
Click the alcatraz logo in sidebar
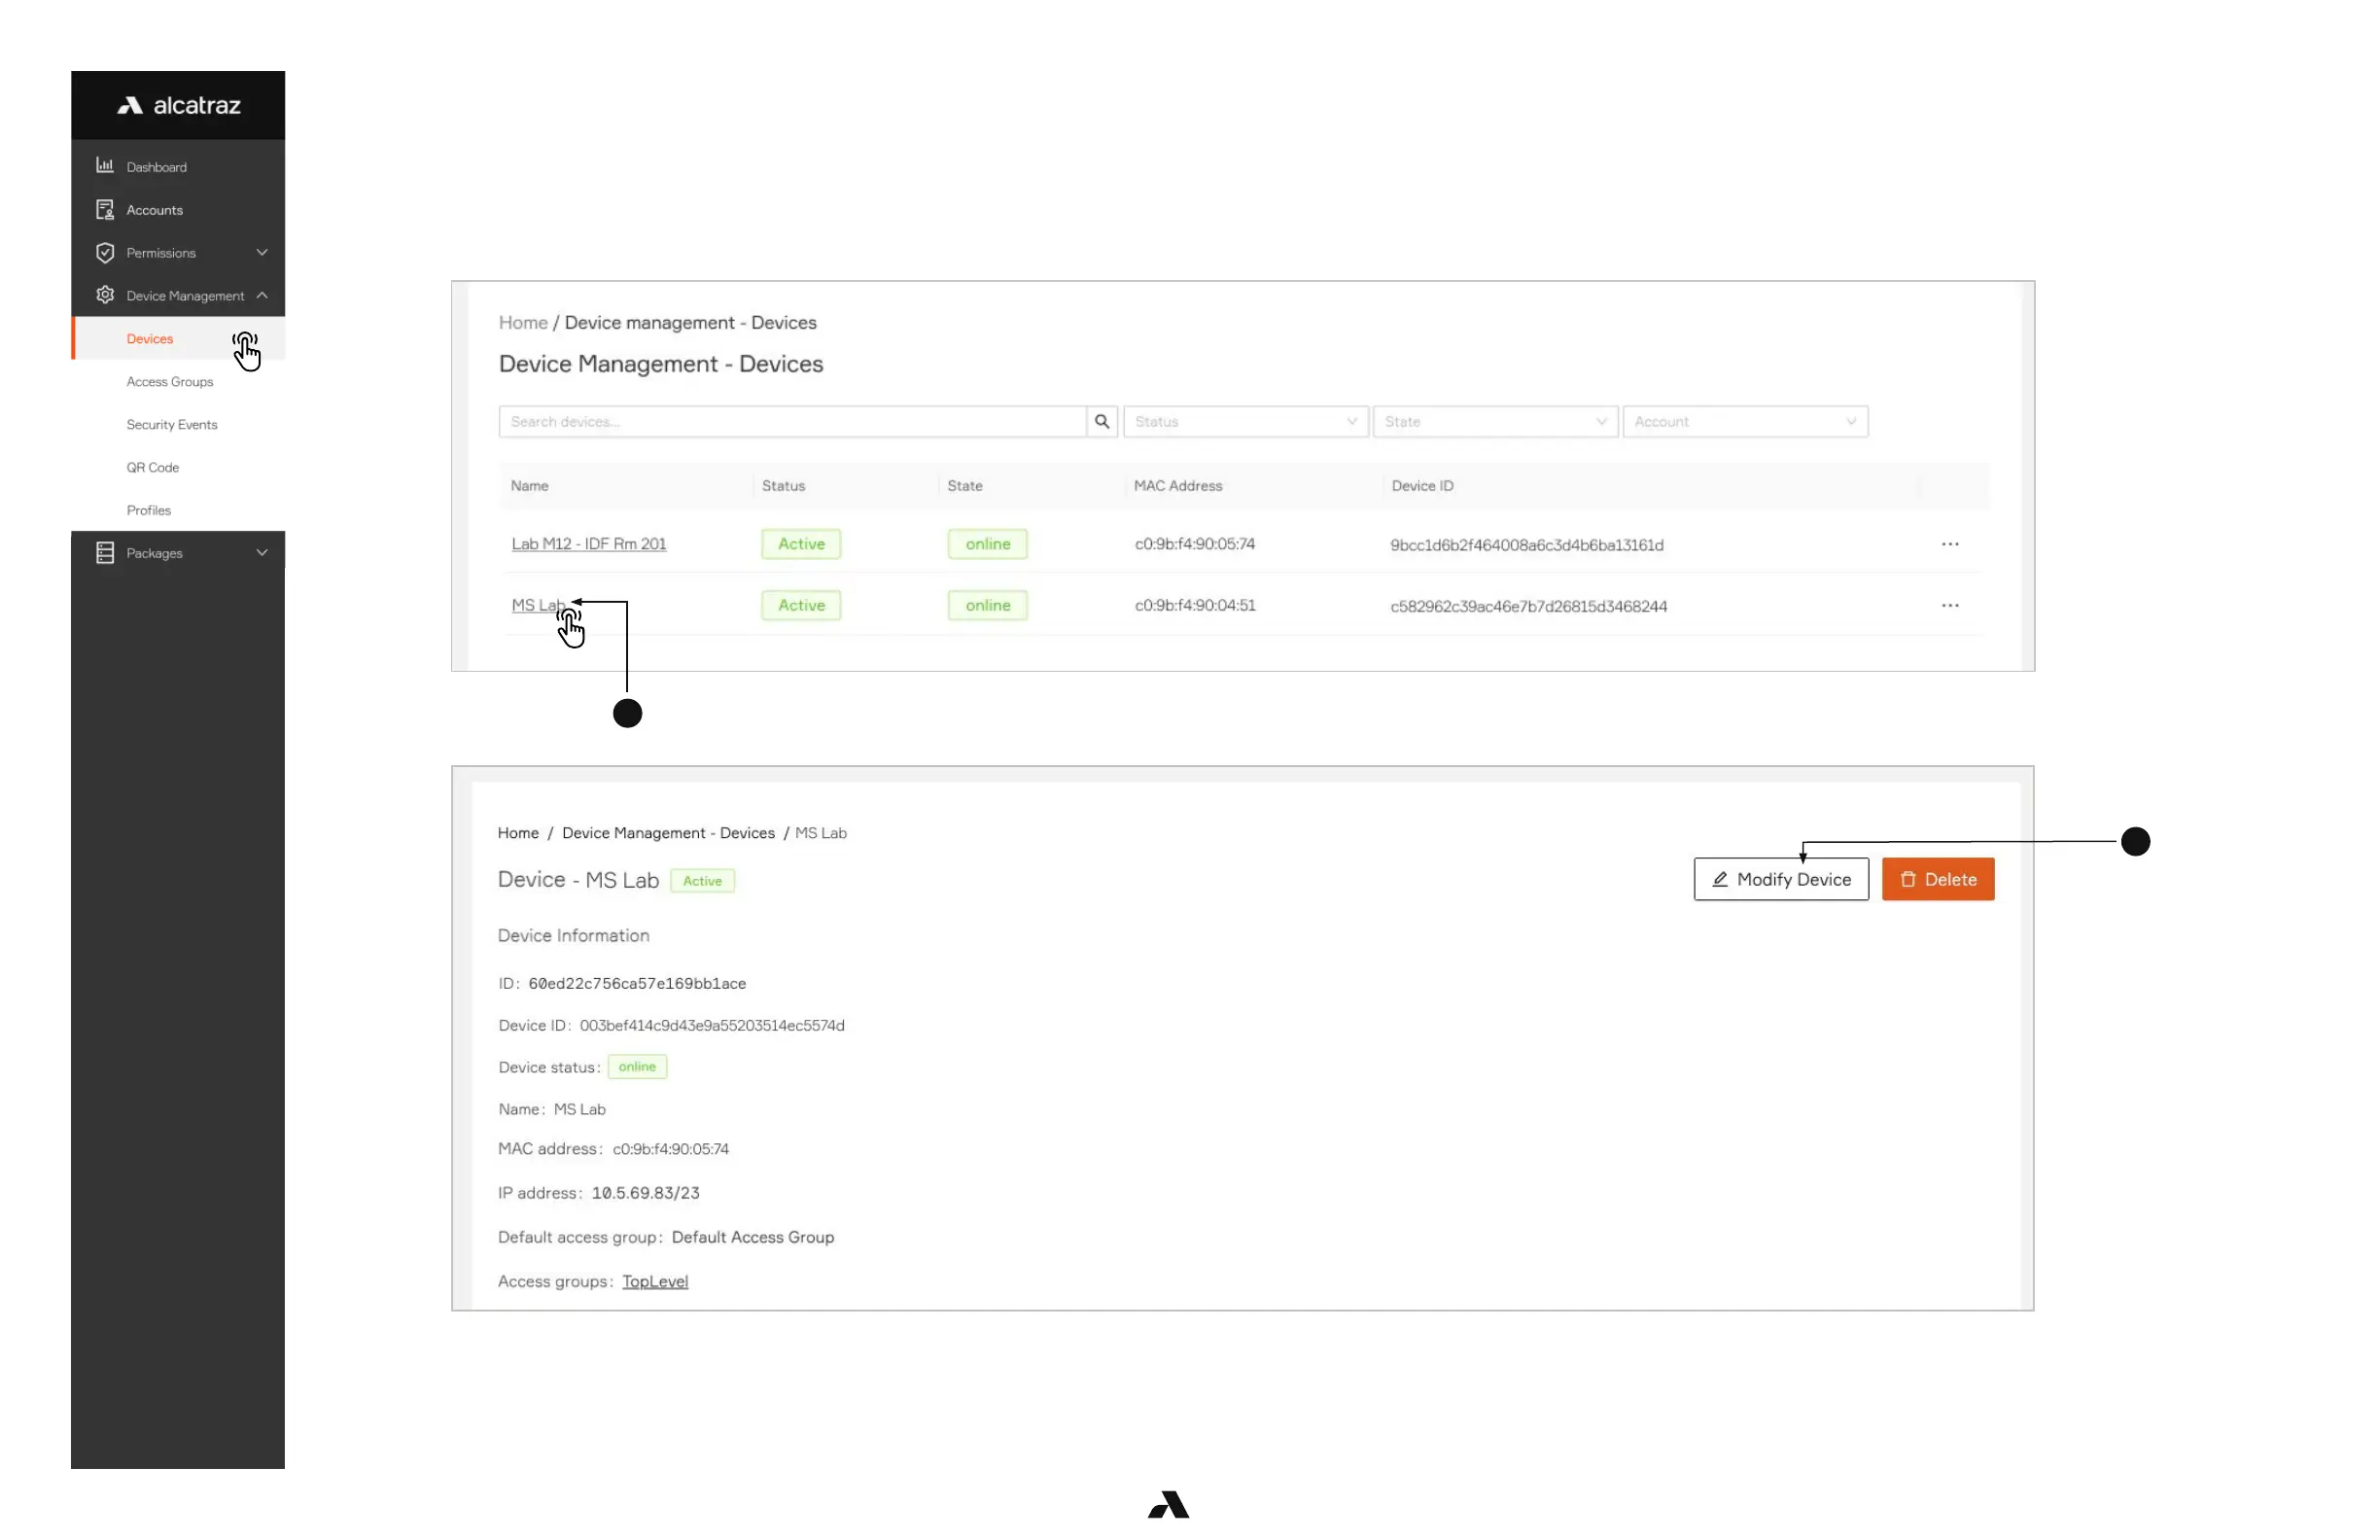[x=179, y=105]
